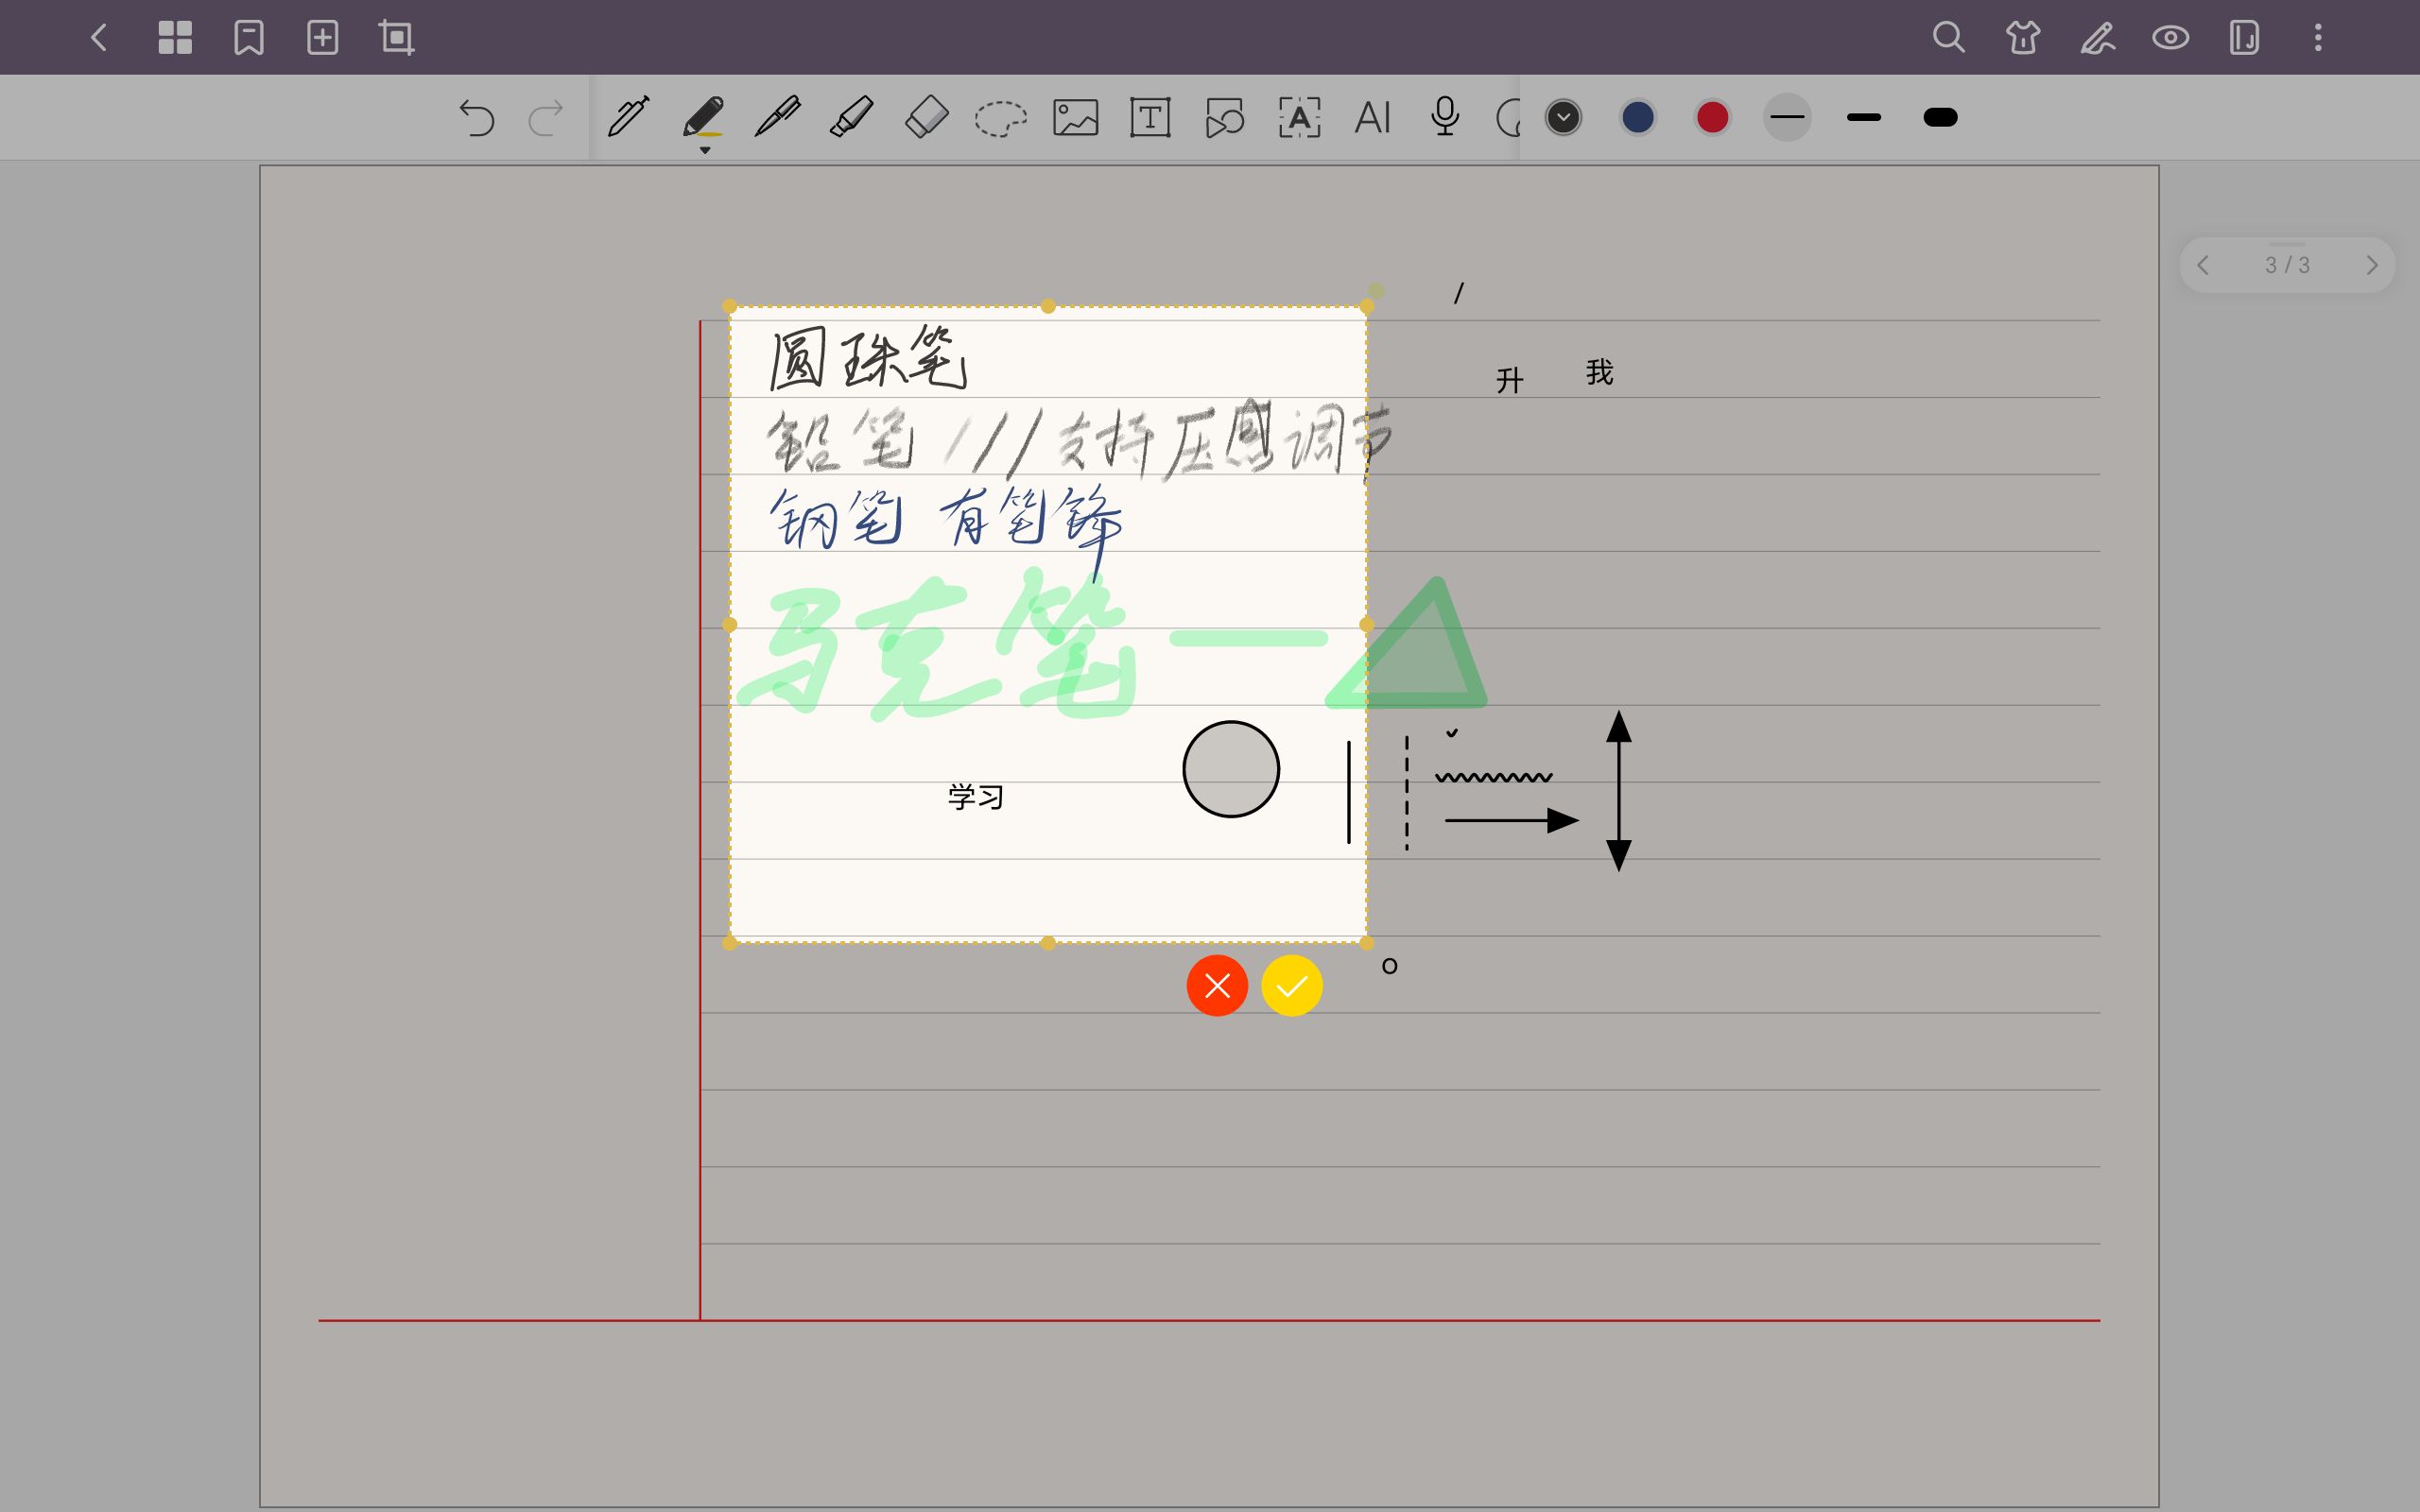The width and height of the screenshot is (2420, 1512).
Task: Choose the highlighter tool
Action: click(851, 117)
